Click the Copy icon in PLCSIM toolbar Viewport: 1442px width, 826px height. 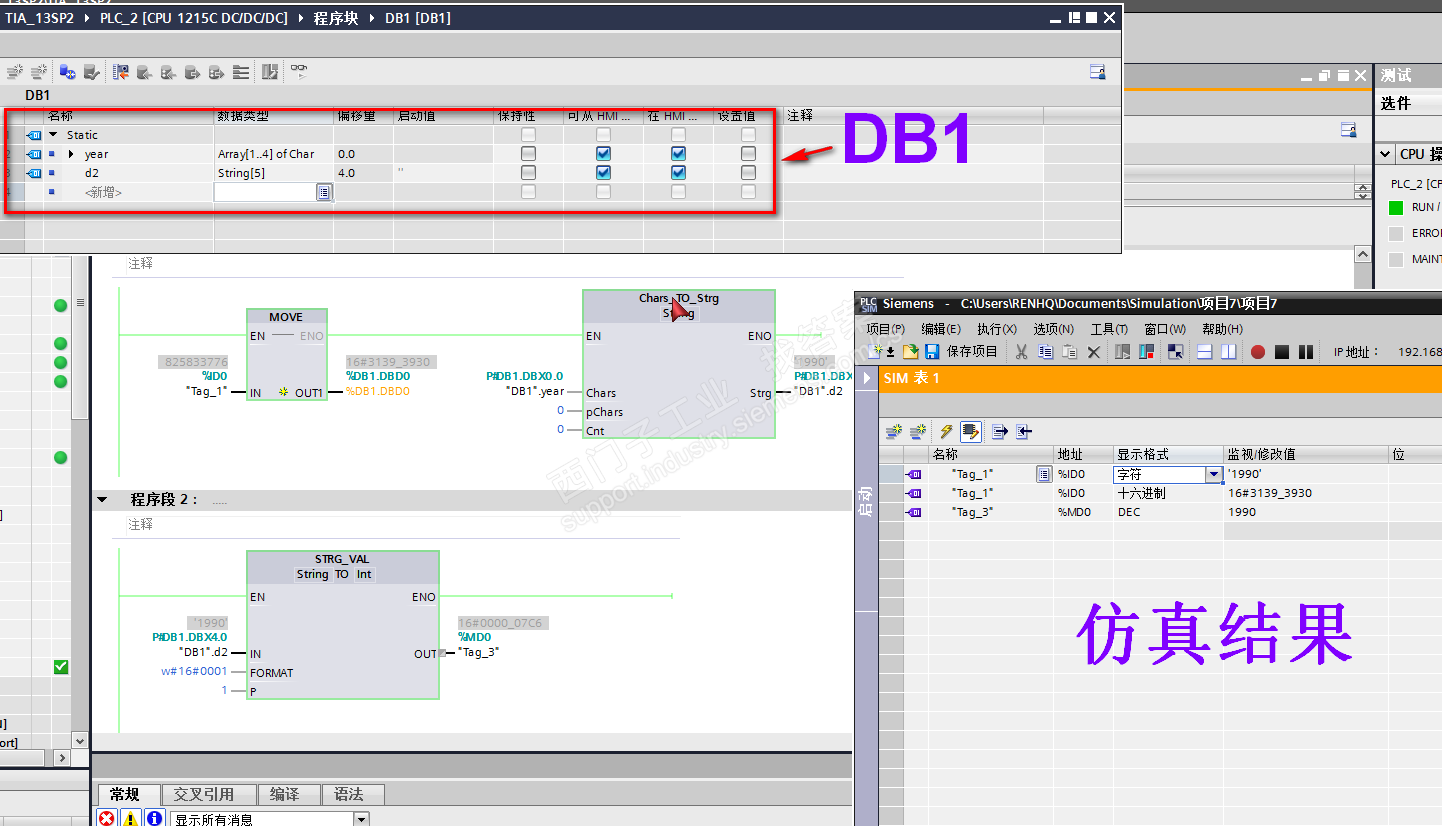[1045, 352]
